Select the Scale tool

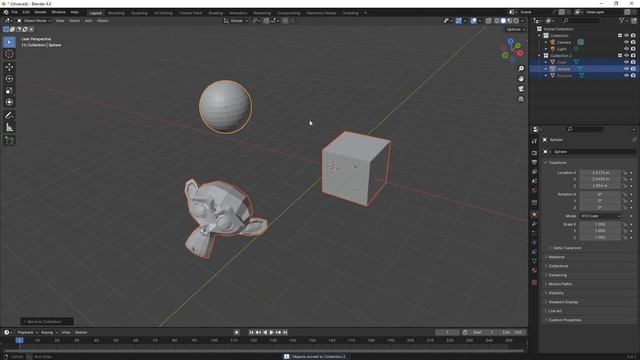tap(9, 91)
